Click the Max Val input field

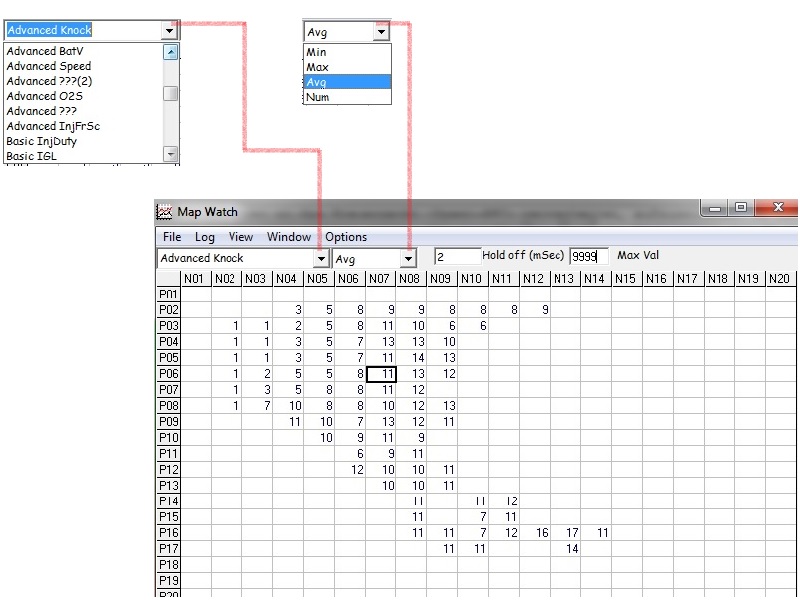tap(588, 257)
